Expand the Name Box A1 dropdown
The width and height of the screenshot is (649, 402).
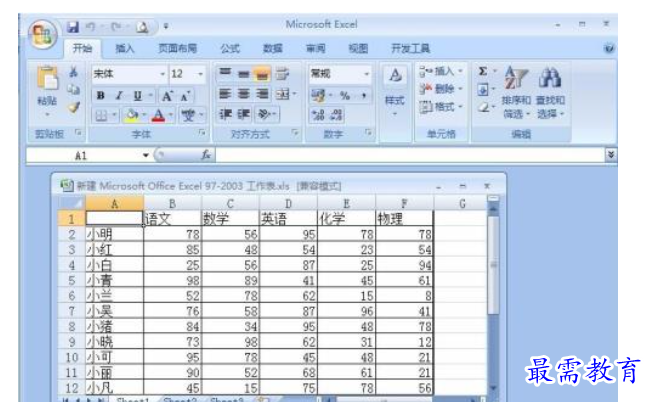146,155
